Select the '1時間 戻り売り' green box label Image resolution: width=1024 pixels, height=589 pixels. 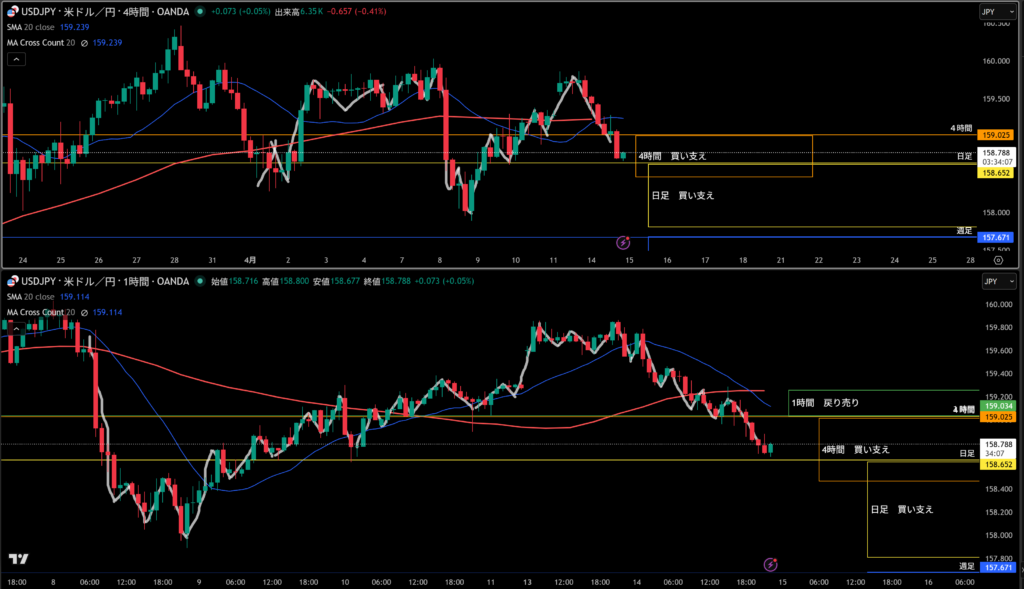tap(825, 402)
